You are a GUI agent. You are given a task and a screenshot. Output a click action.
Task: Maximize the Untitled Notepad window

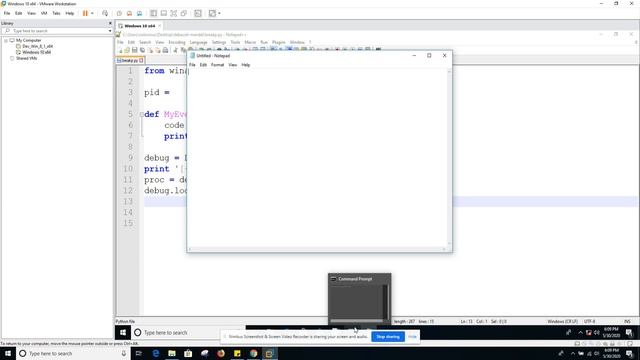coord(429,56)
